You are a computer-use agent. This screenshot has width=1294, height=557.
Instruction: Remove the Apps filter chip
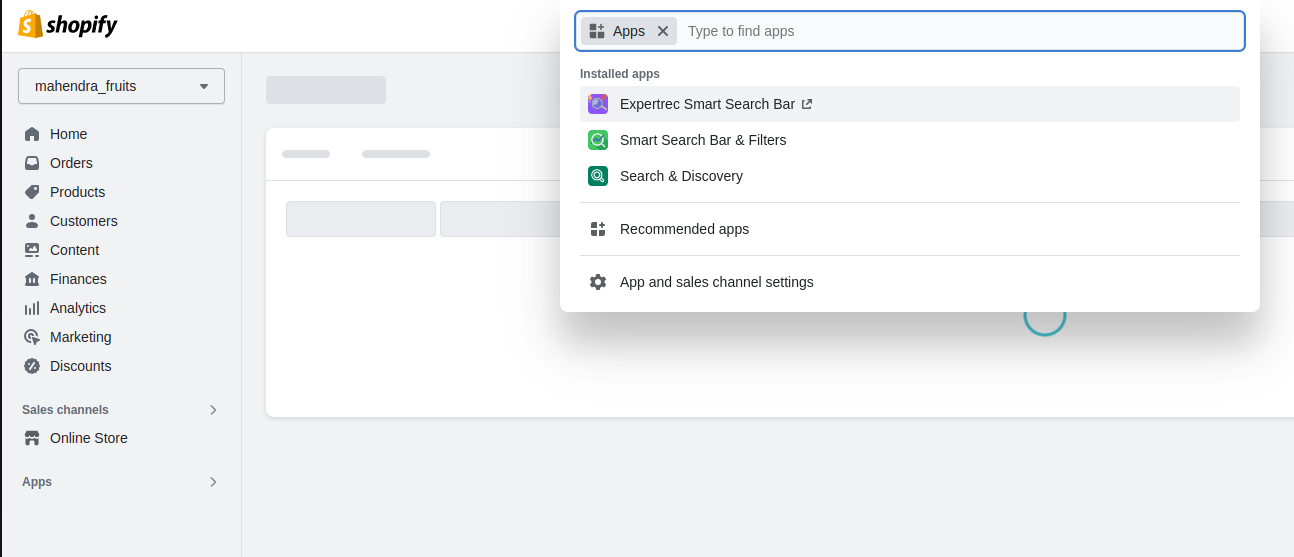tap(663, 31)
